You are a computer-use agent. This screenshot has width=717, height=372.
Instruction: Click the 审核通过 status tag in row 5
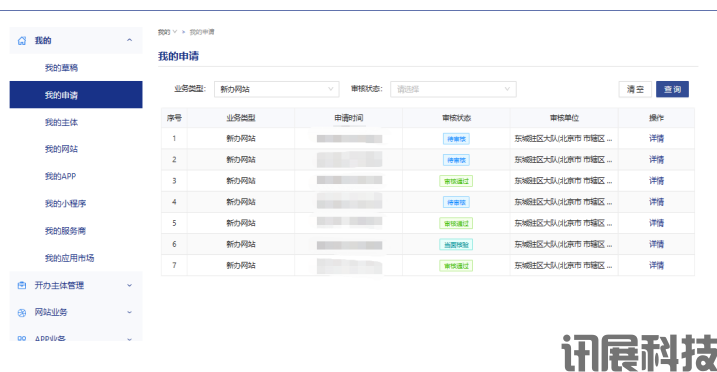pos(456,223)
